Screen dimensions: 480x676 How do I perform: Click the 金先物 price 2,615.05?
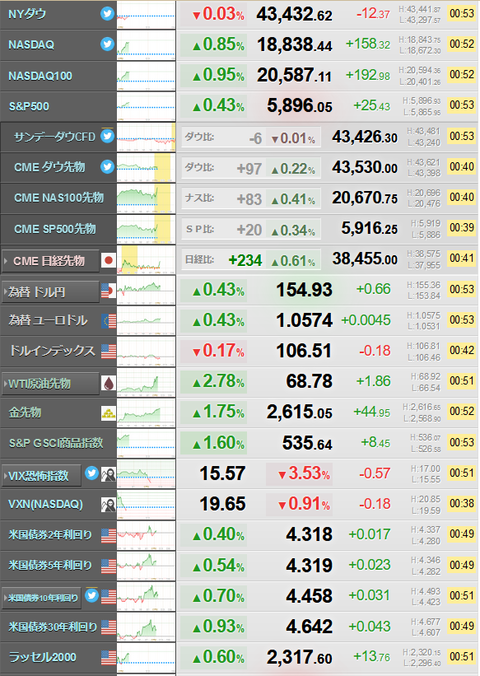coord(299,413)
